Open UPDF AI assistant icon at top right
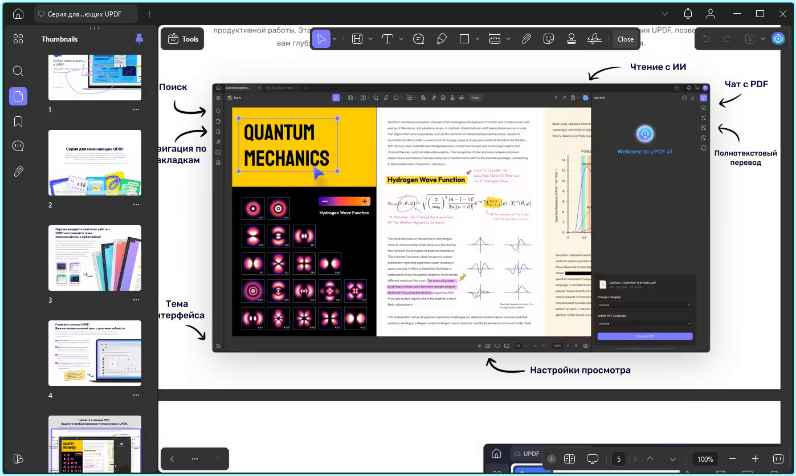The height and width of the screenshot is (476, 796). [778, 39]
